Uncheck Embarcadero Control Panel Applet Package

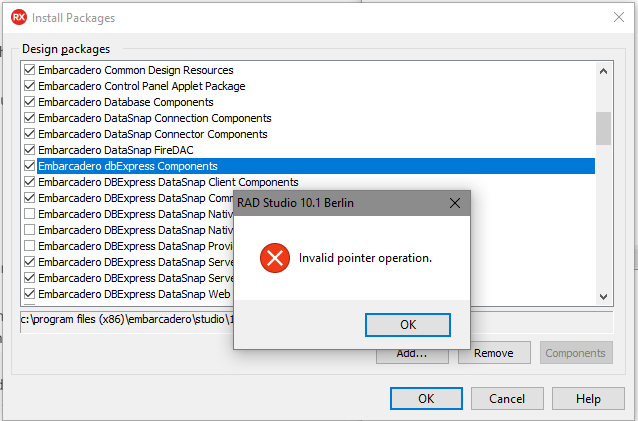pyautogui.click(x=29, y=86)
